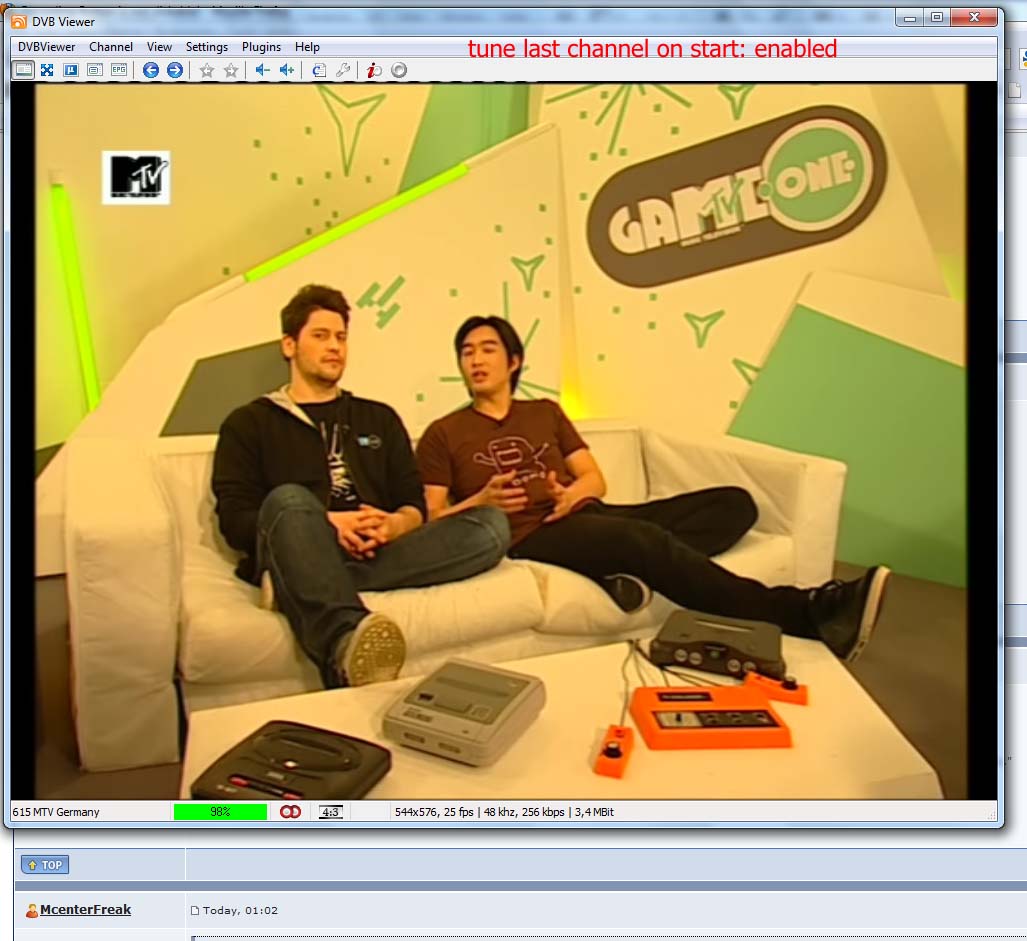Toggle the first window-mode toolbar button
This screenshot has height=941, width=1027.
point(22,70)
